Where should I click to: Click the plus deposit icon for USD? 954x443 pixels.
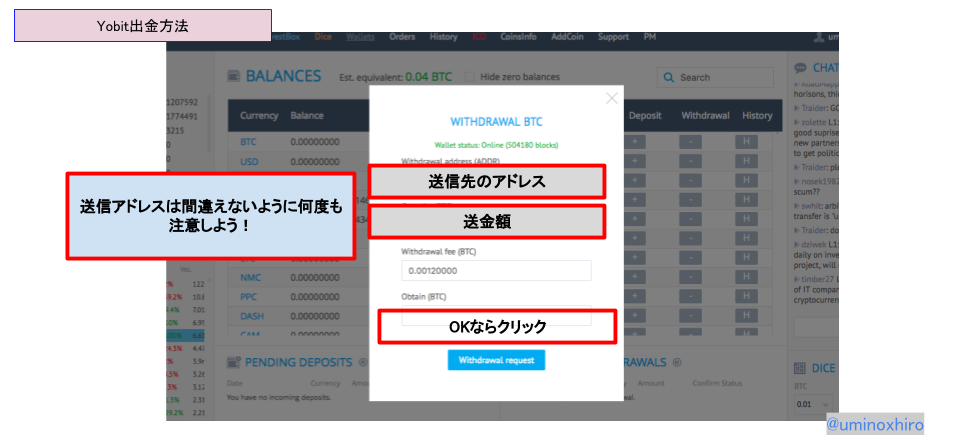pyautogui.click(x=634, y=161)
